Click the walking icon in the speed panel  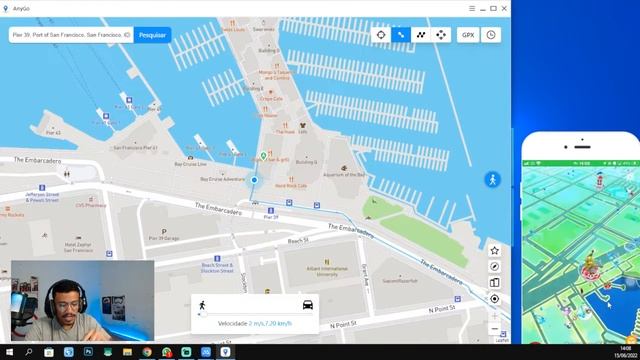point(202,305)
